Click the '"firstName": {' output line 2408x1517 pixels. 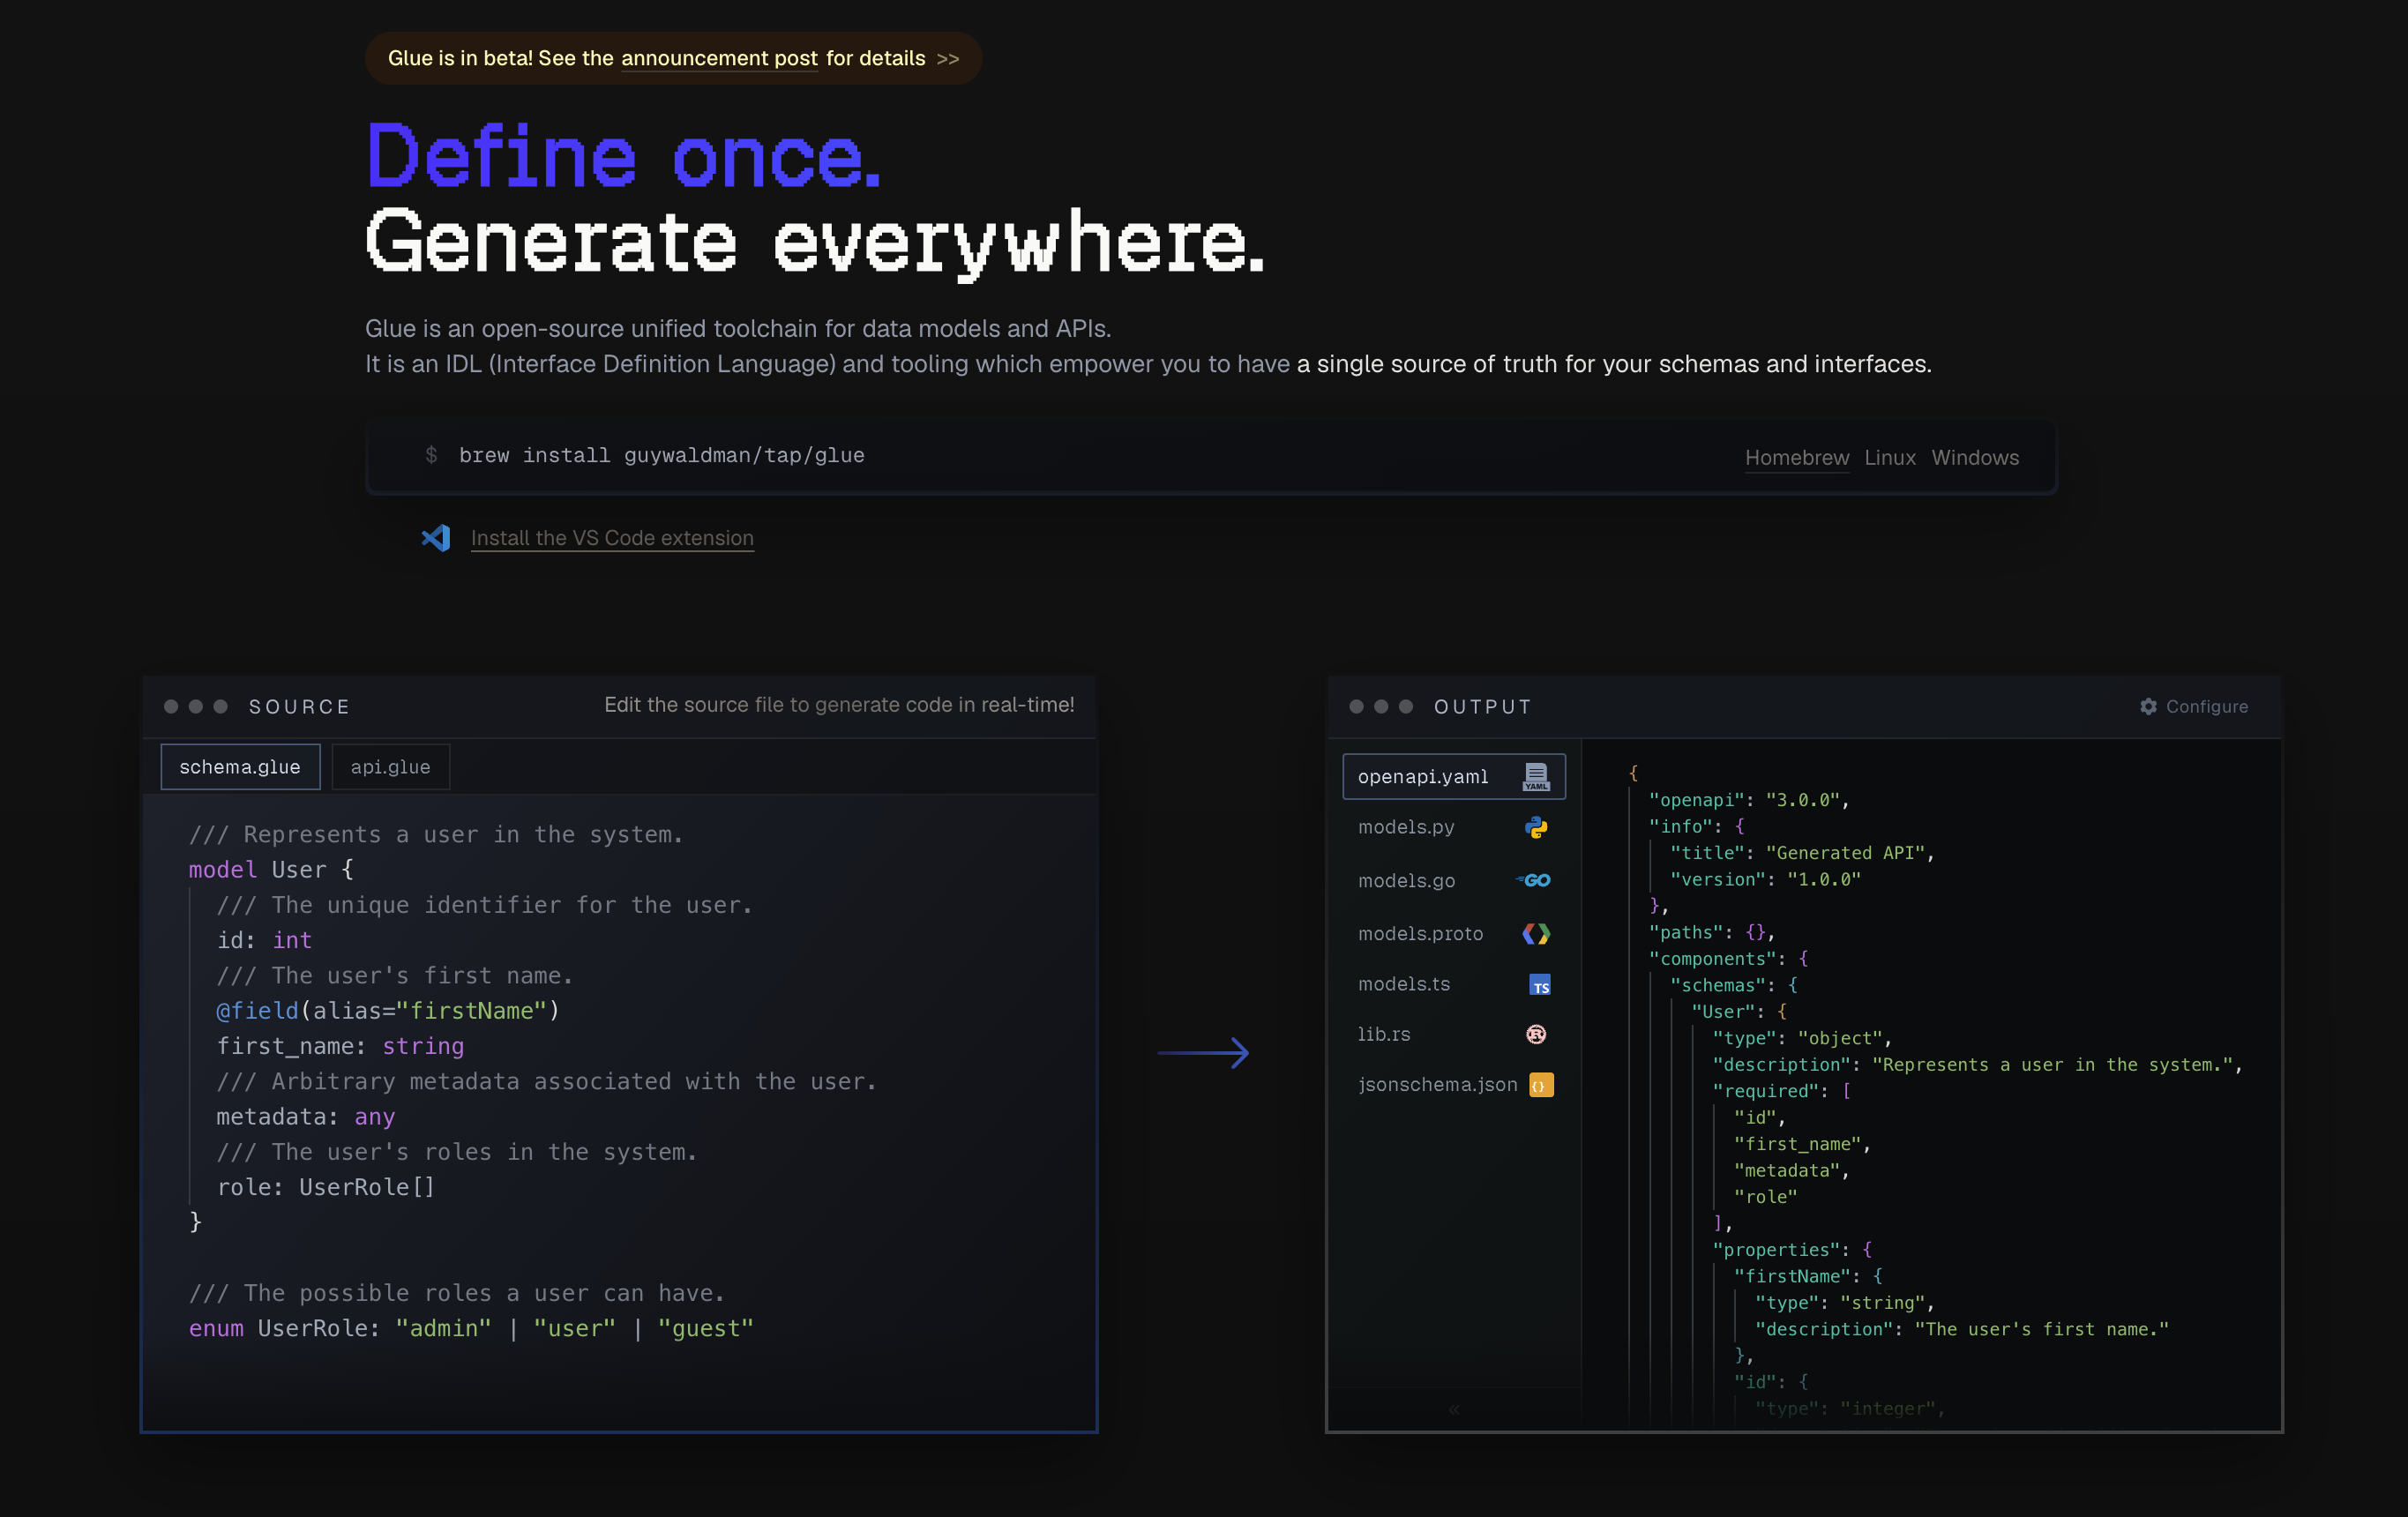pyautogui.click(x=1808, y=1277)
